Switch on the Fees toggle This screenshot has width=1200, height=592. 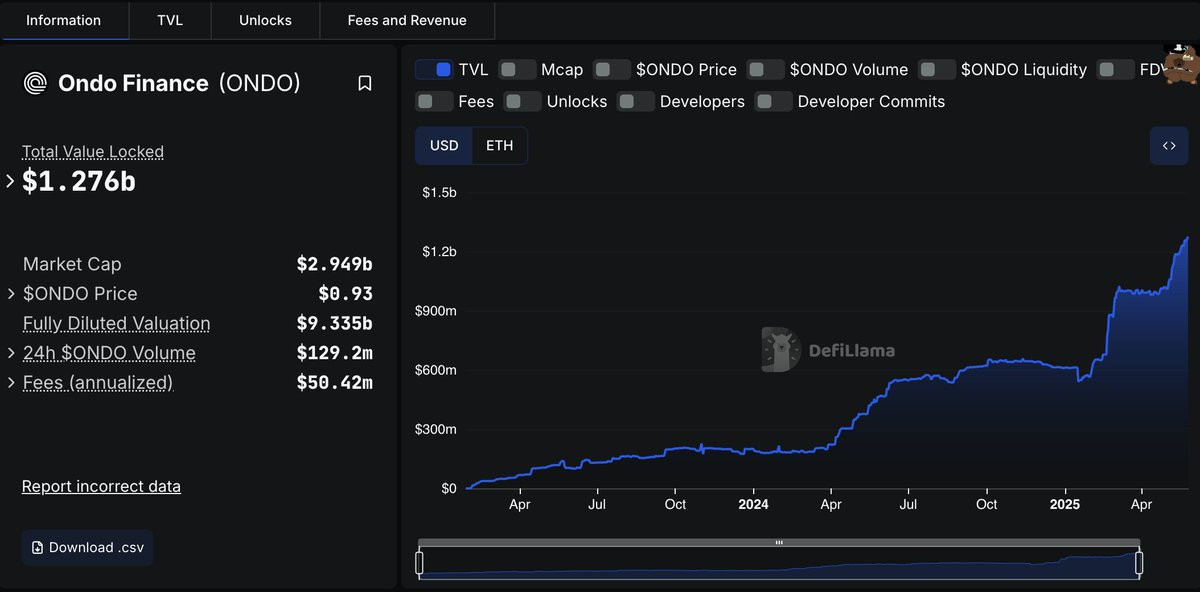pos(434,101)
